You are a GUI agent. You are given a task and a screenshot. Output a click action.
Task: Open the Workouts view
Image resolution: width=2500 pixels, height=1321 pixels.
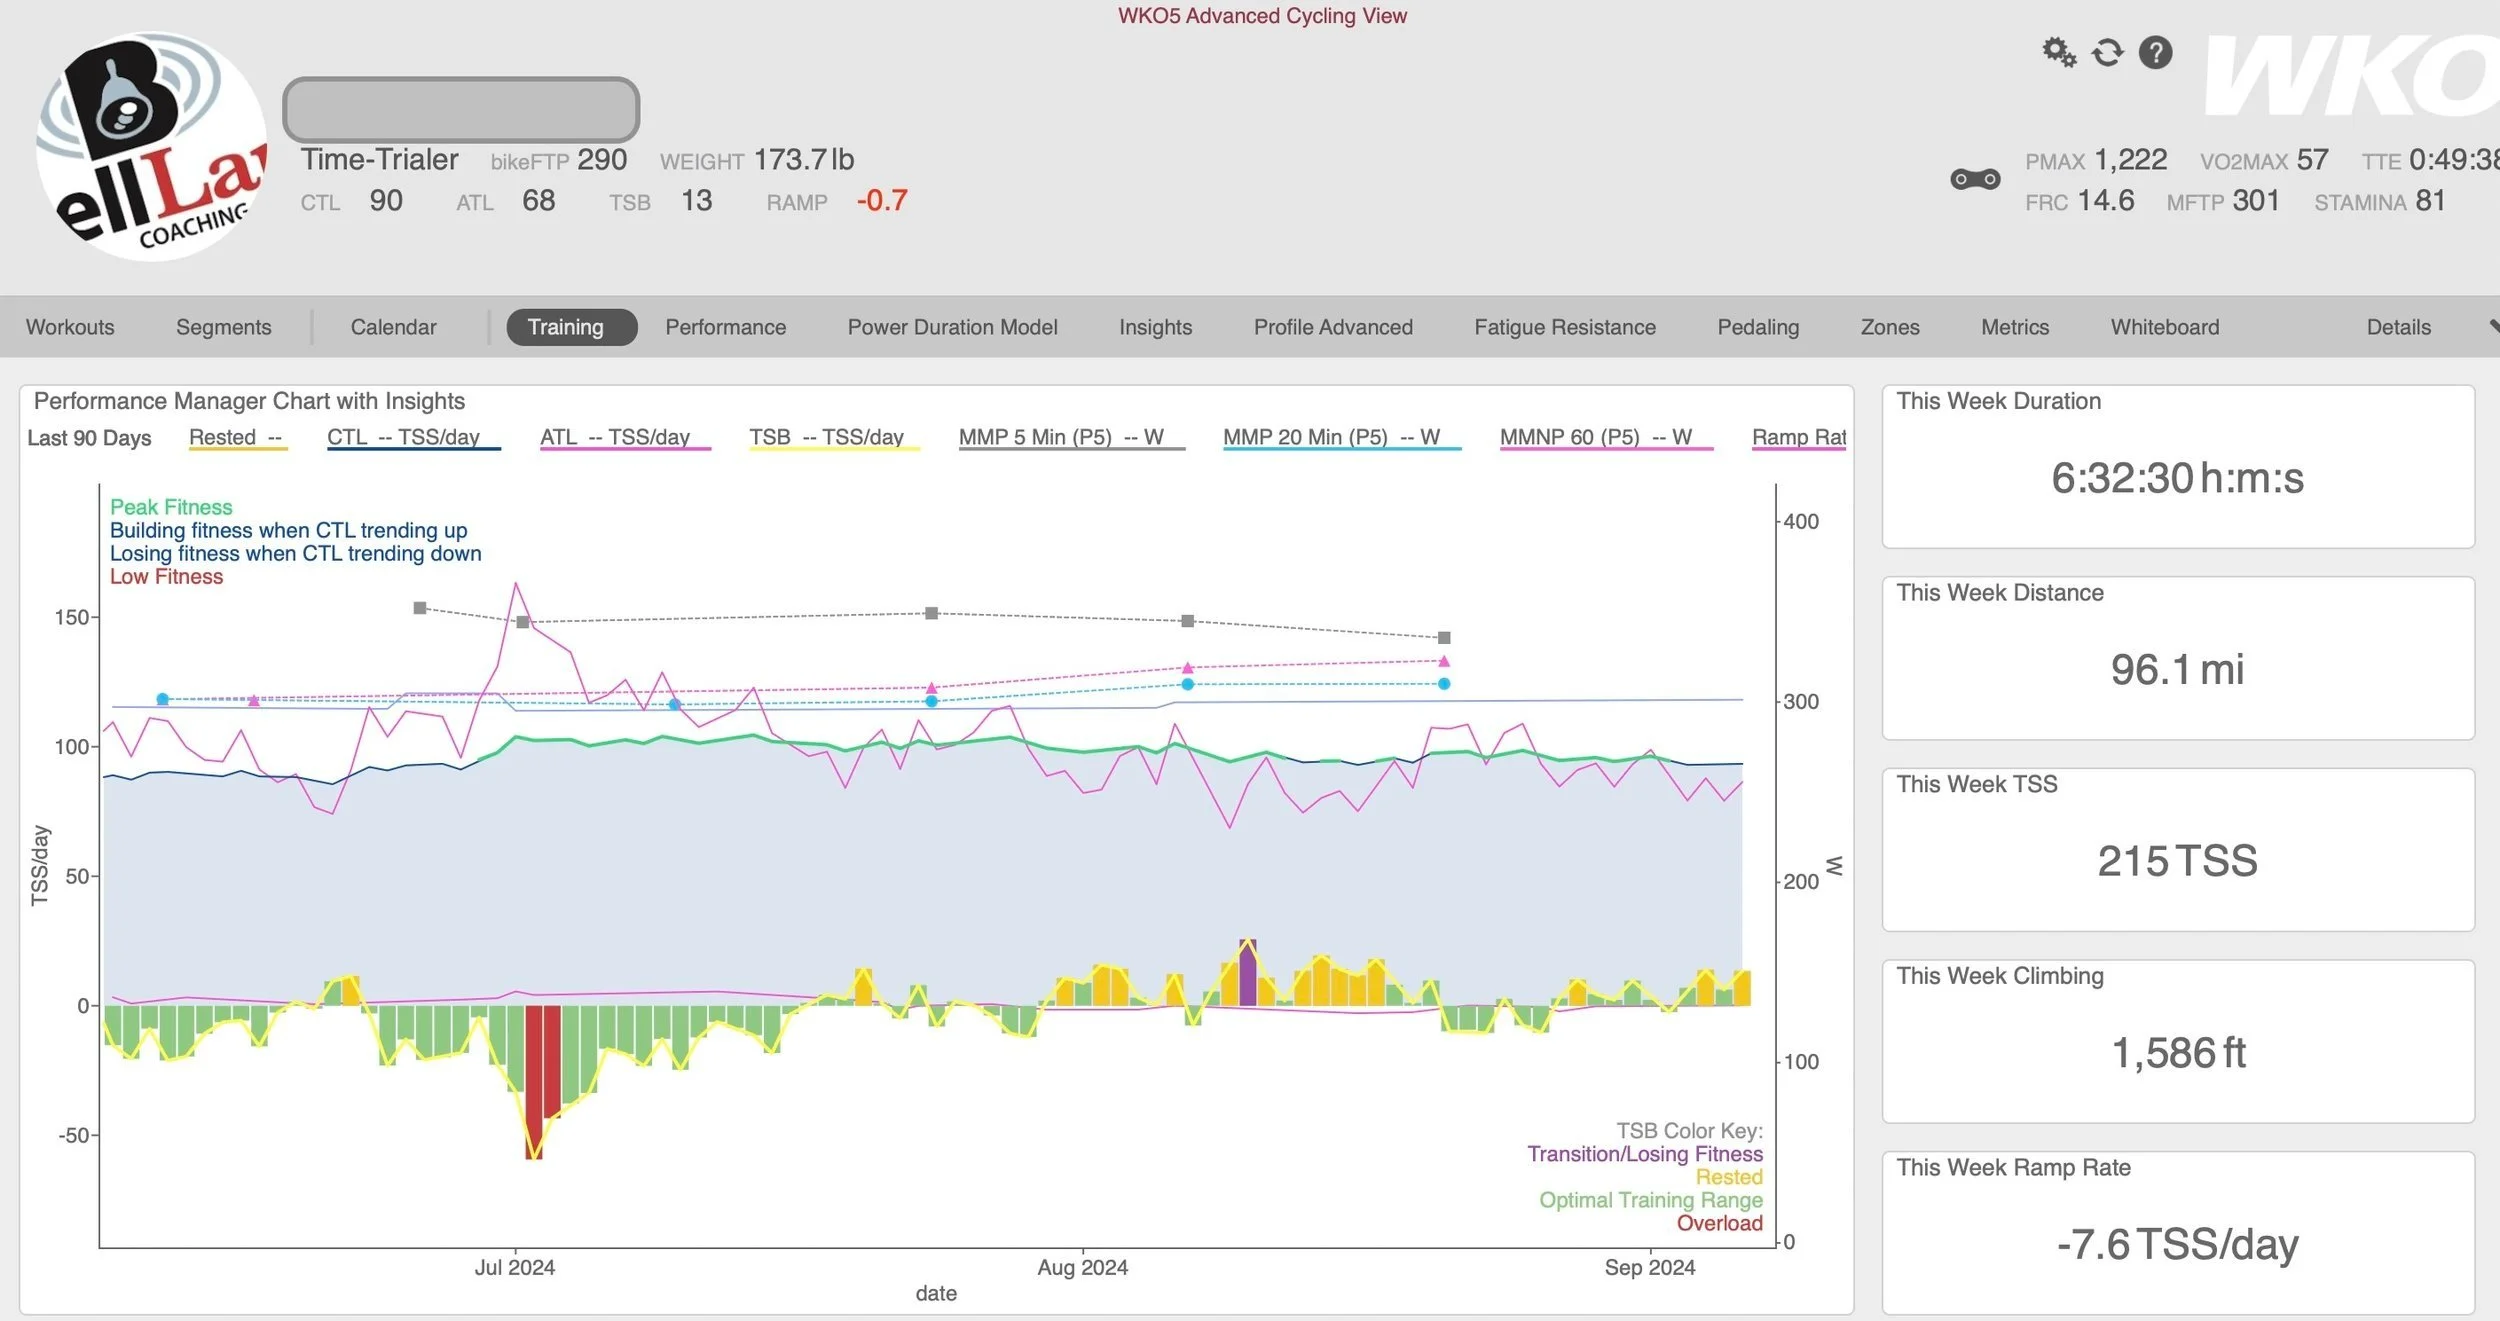point(70,327)
